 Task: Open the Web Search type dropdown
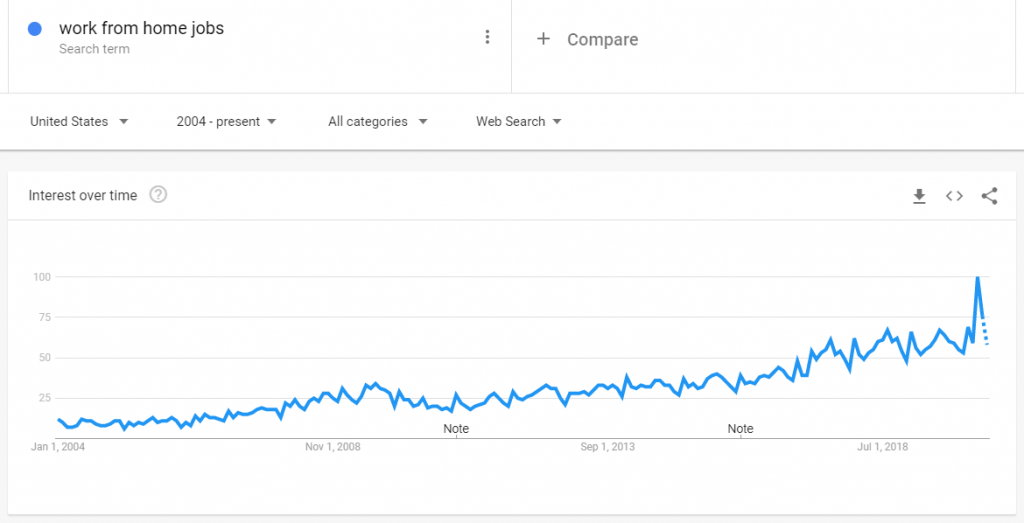click(x=518, y=122)
